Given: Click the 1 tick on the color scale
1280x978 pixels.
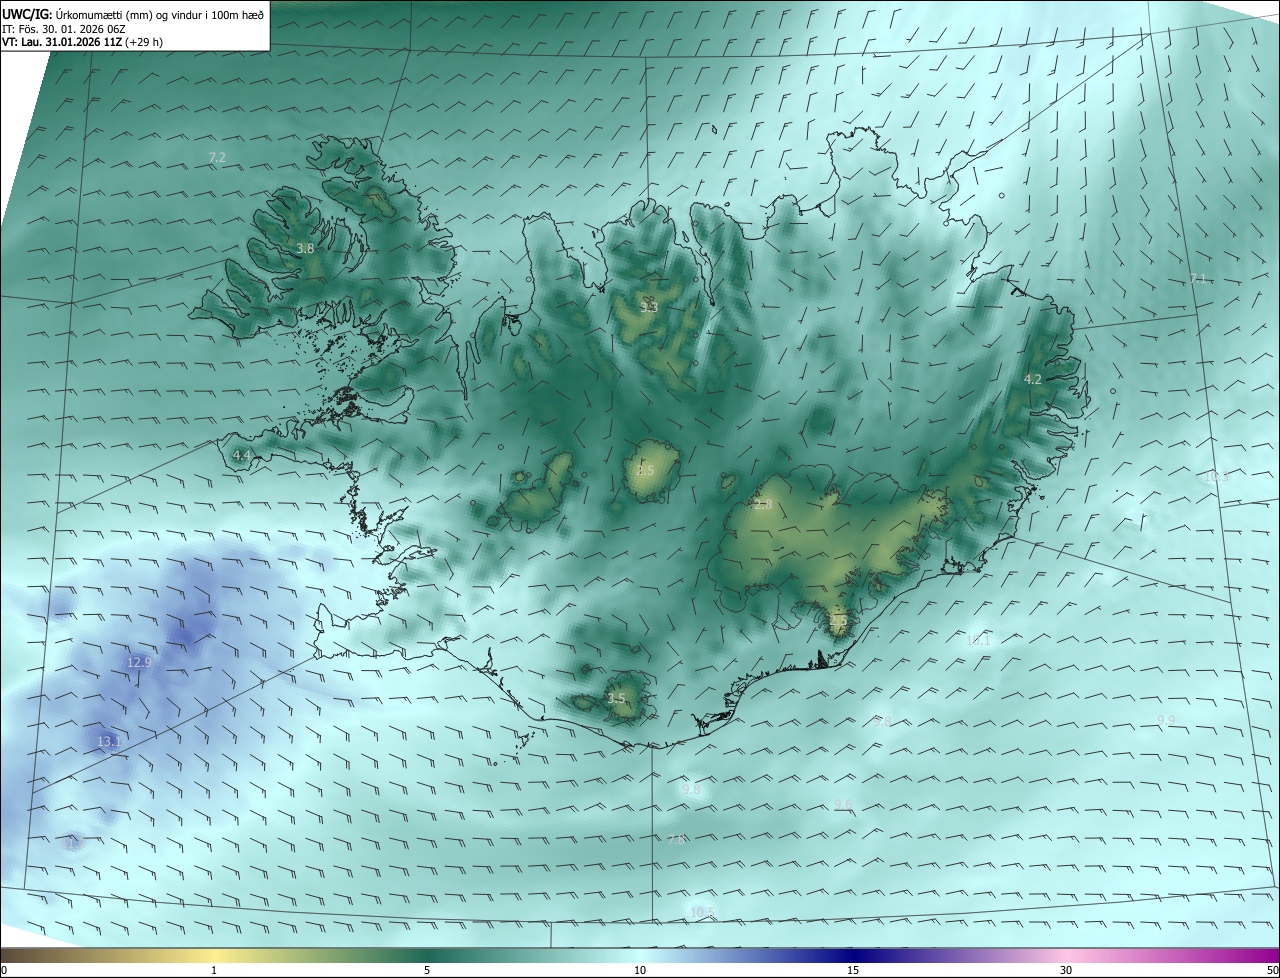Looking at the screenshot, I should pyautogui.click(x=214, y=970).
